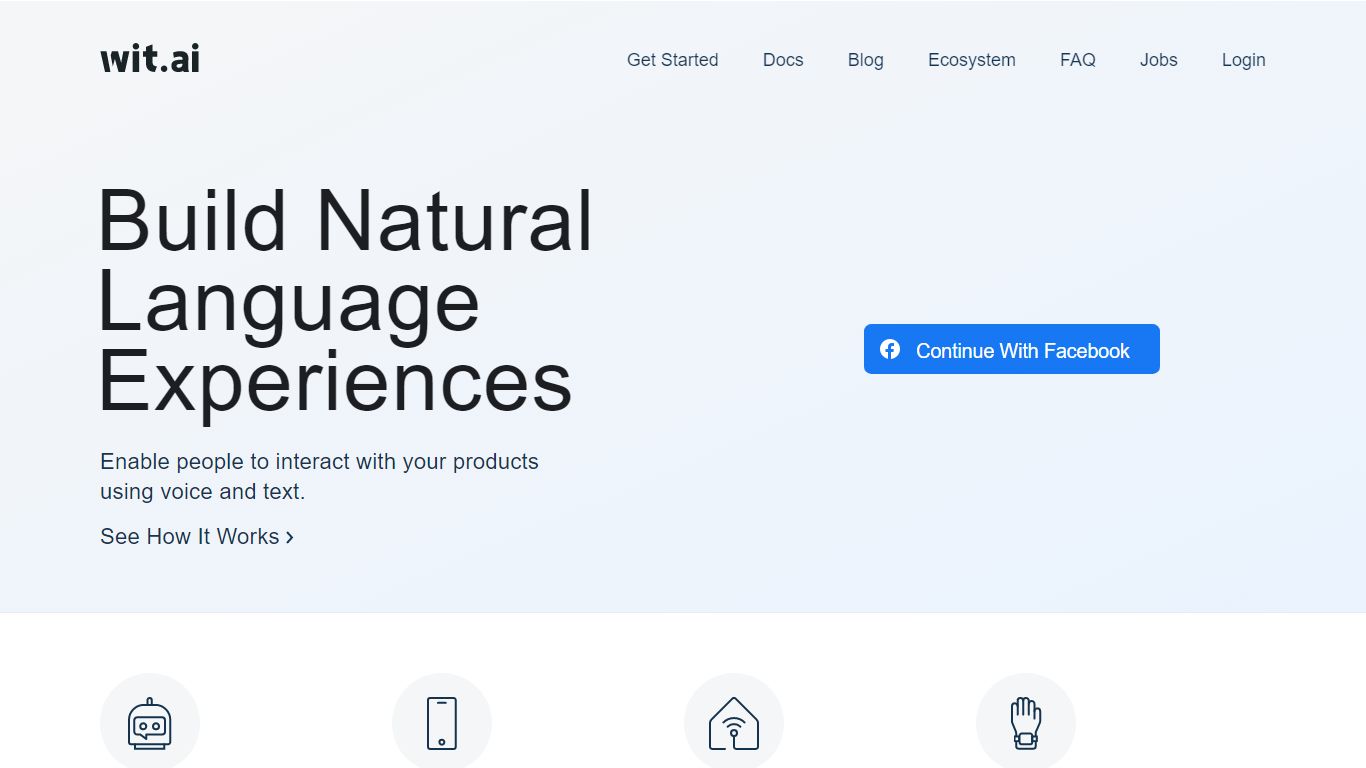Open the Get Started menu item

tap(672, 60)
